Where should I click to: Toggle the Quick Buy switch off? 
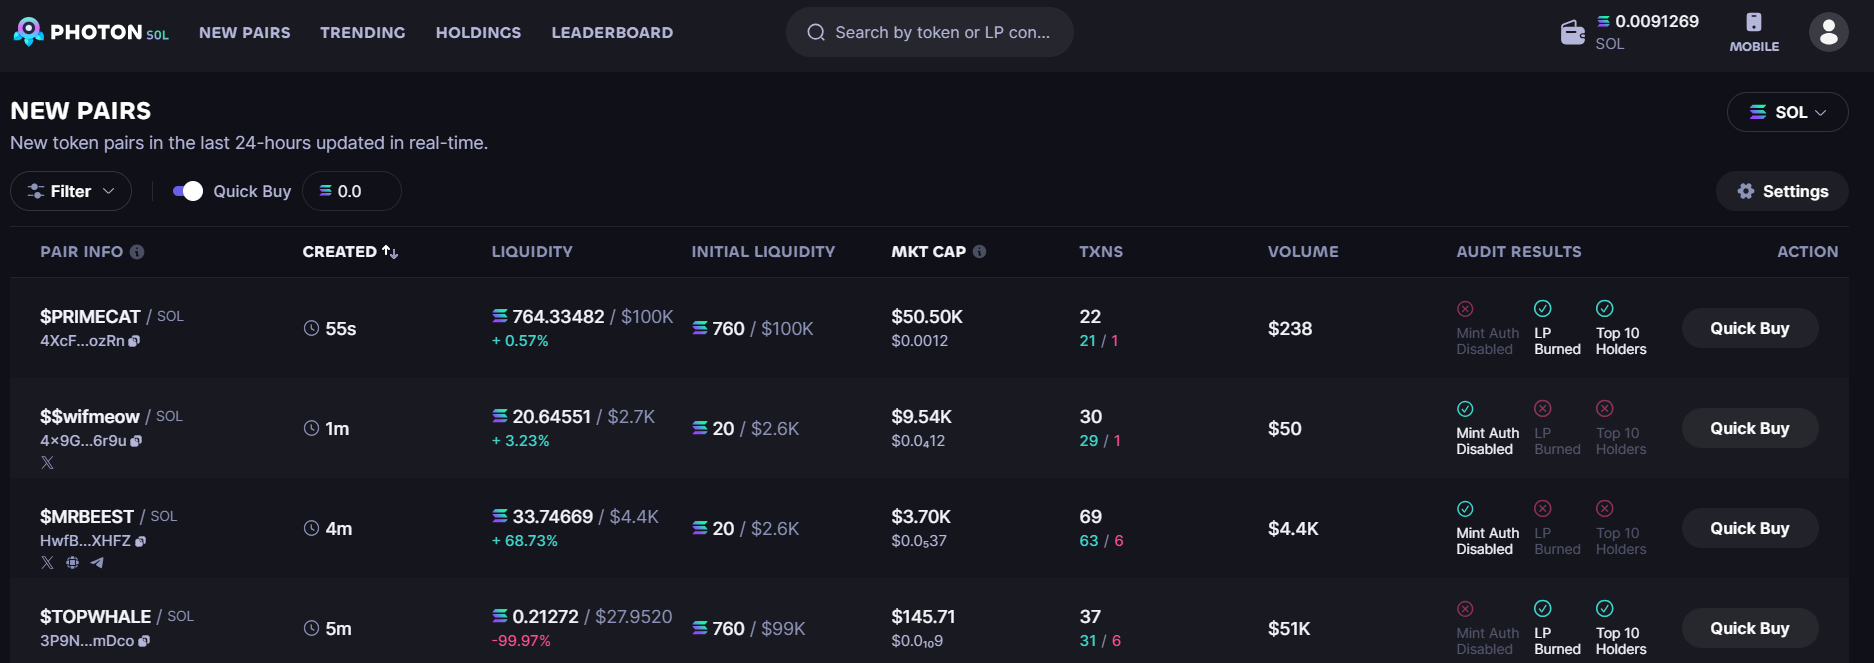188,190
